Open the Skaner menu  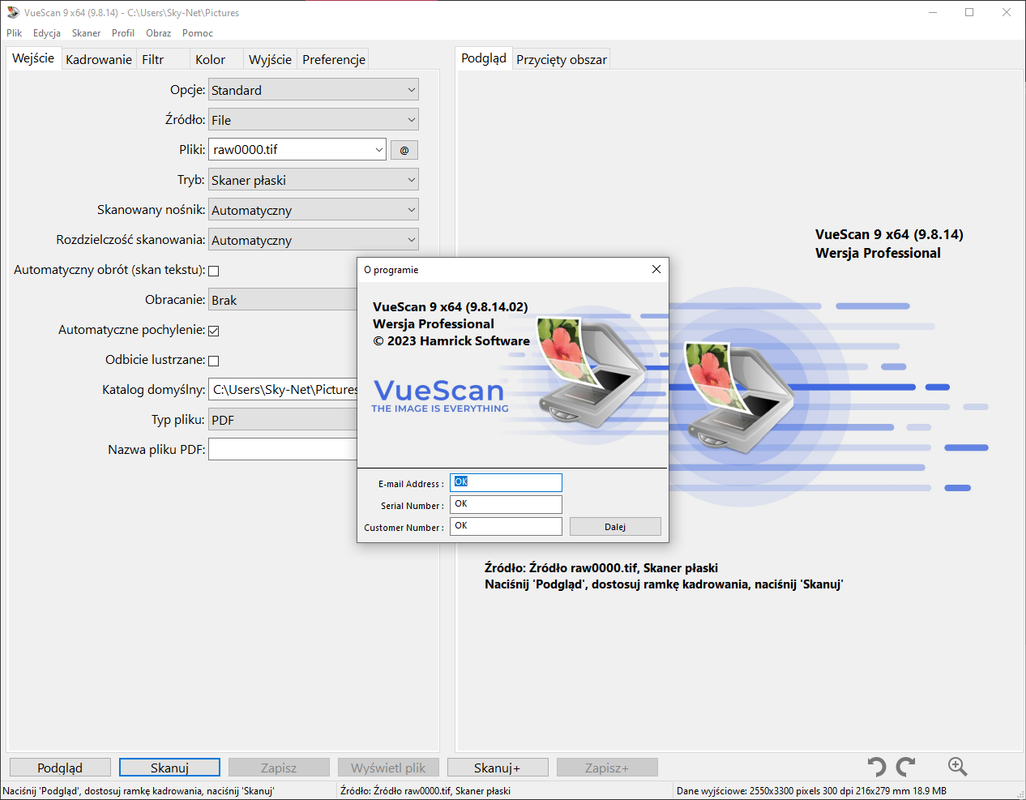click(x=86, y=33)
